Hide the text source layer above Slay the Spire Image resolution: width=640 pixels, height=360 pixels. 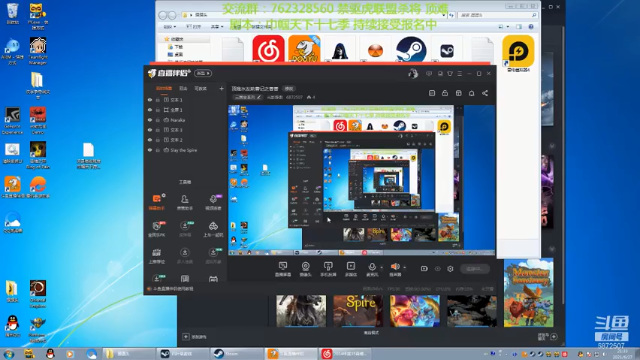[150, 140]
